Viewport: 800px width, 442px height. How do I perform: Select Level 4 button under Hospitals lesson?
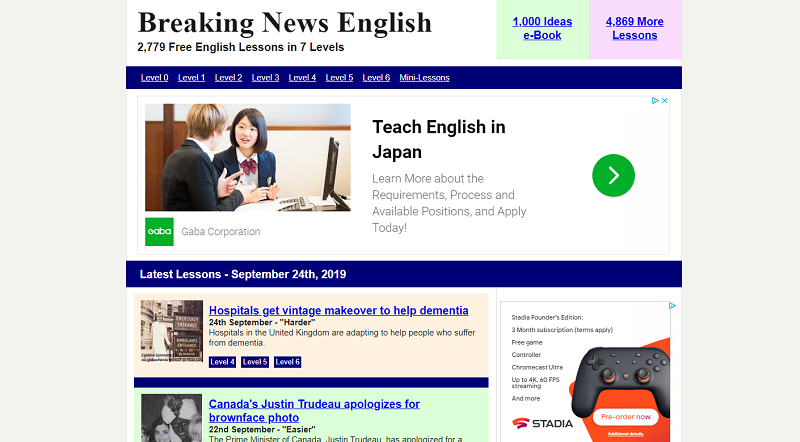click(222, 362)
